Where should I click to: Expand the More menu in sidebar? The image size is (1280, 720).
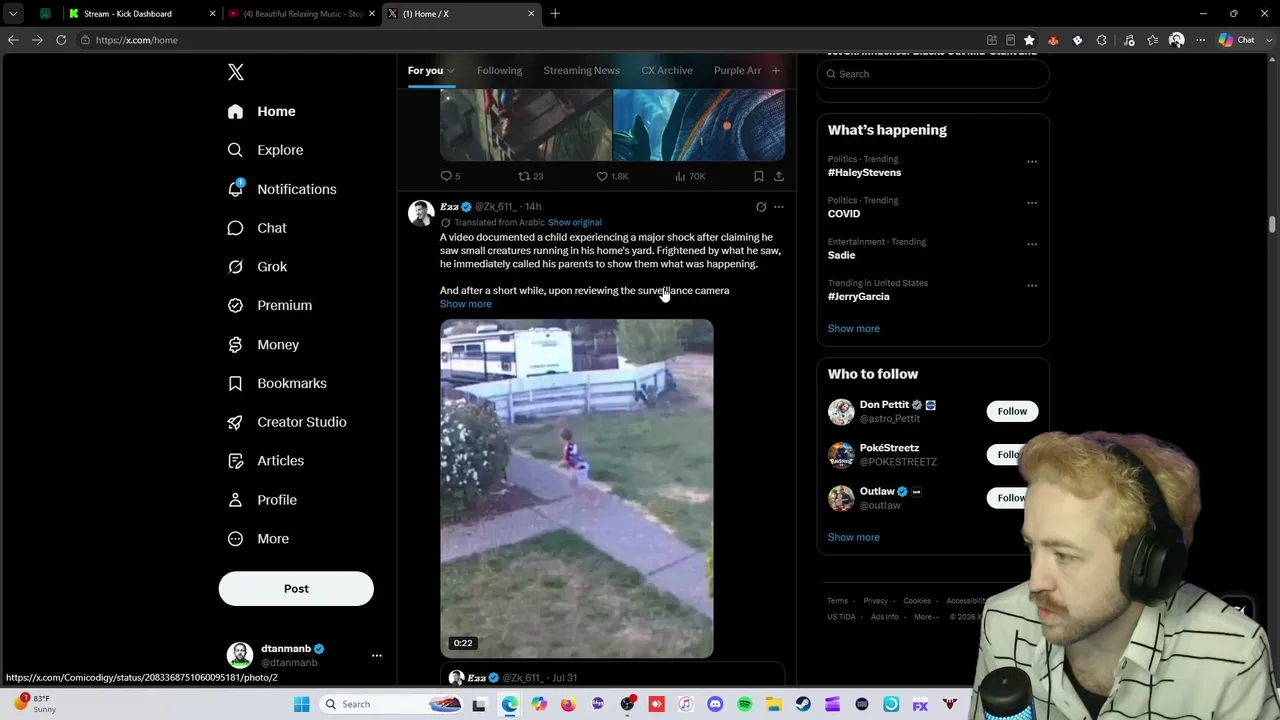[259, 539]
